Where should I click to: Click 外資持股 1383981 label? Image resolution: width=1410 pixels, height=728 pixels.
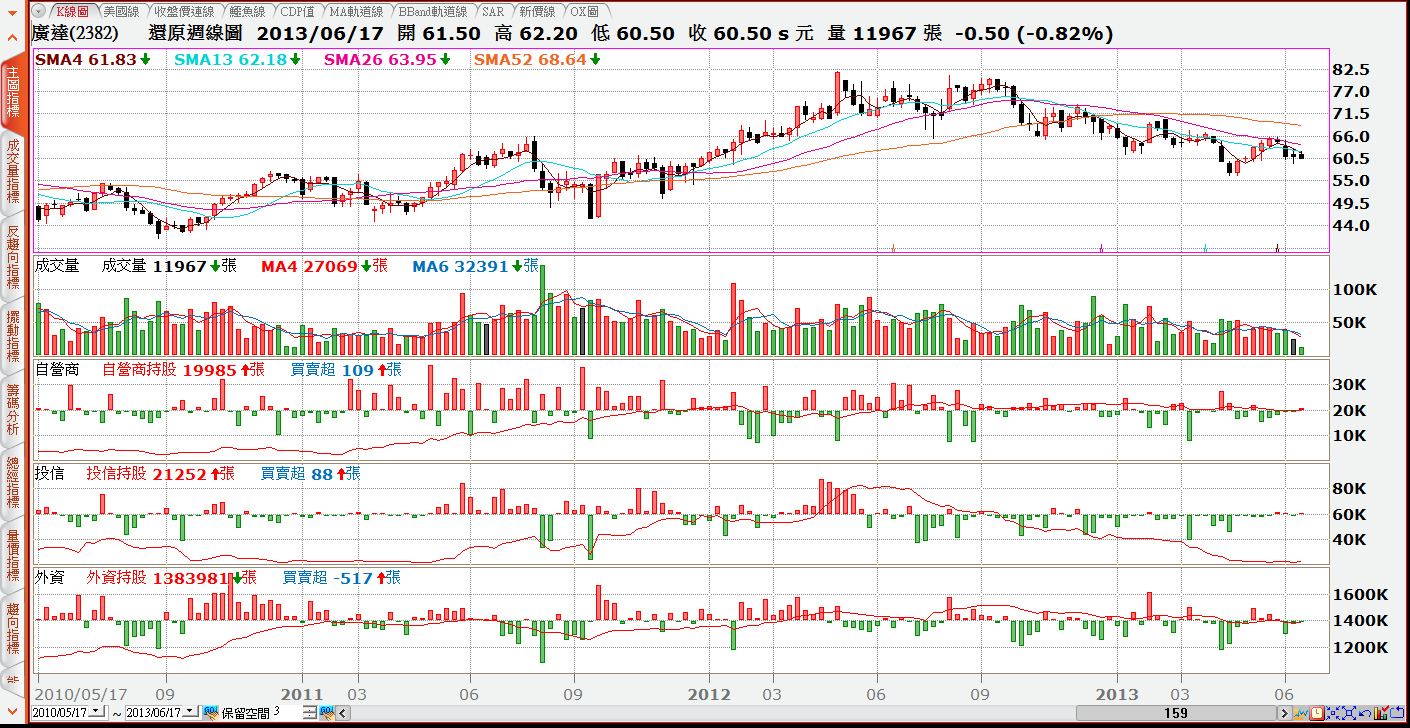(x=158, y=578)
